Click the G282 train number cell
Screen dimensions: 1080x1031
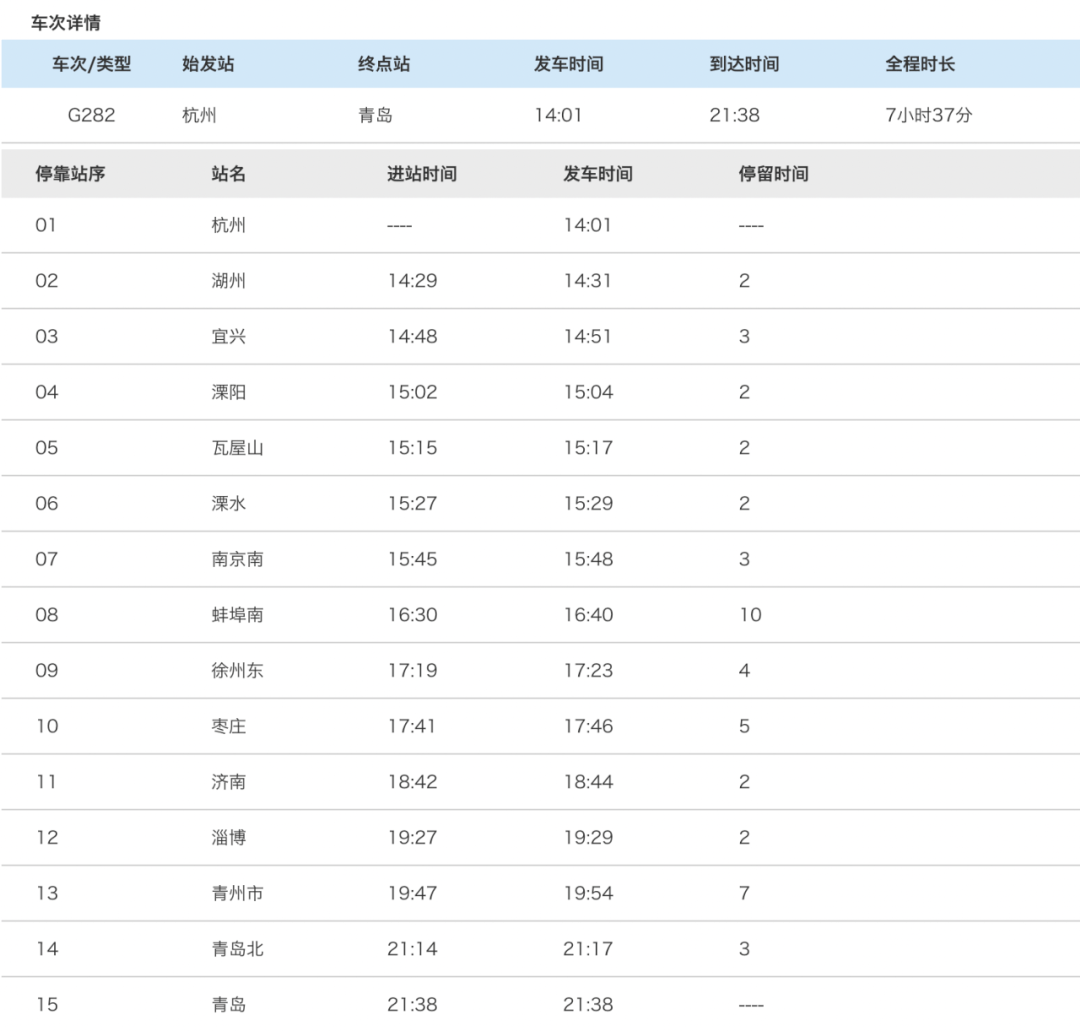point(91,115)
